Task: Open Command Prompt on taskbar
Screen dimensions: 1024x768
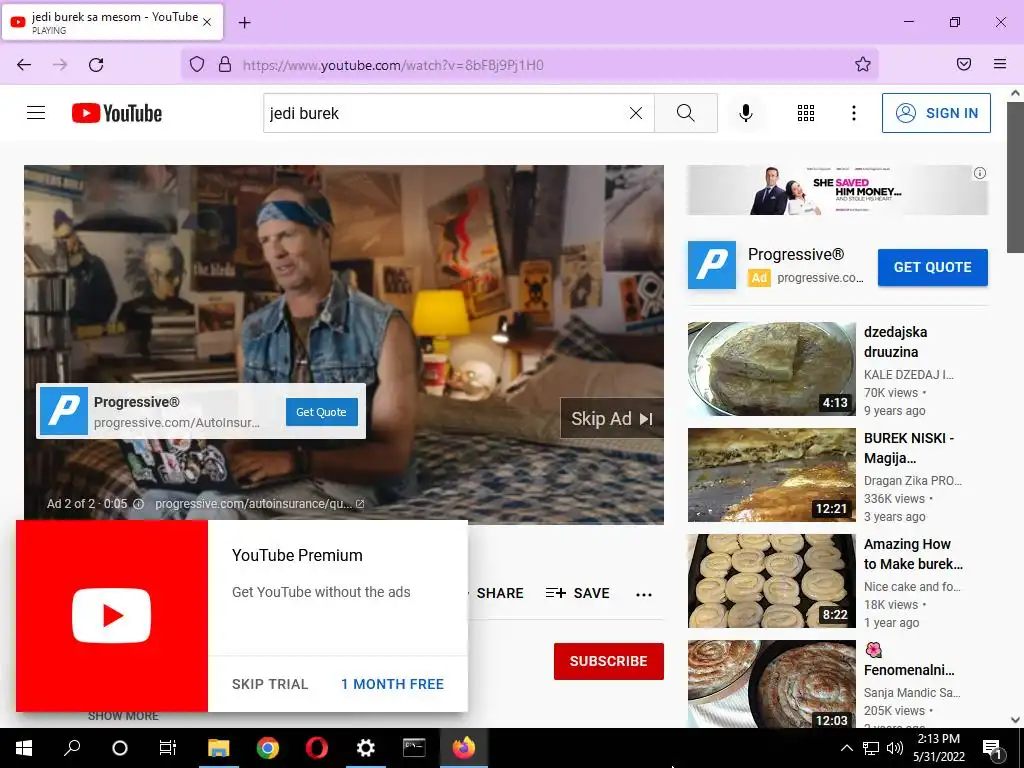Action: pyautogui.click(x=414, y=748)
